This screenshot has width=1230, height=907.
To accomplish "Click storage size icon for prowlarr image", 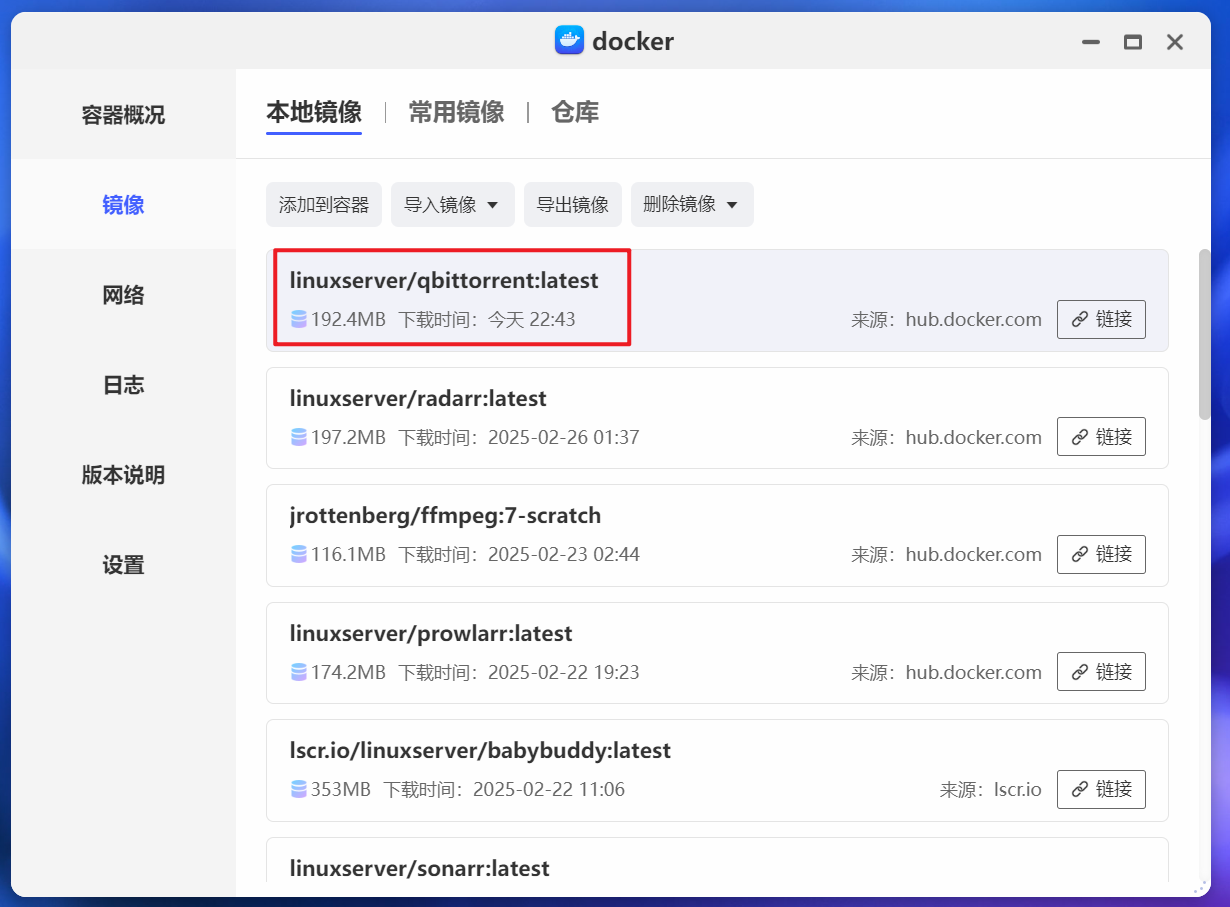I will [x=298, y=672].
